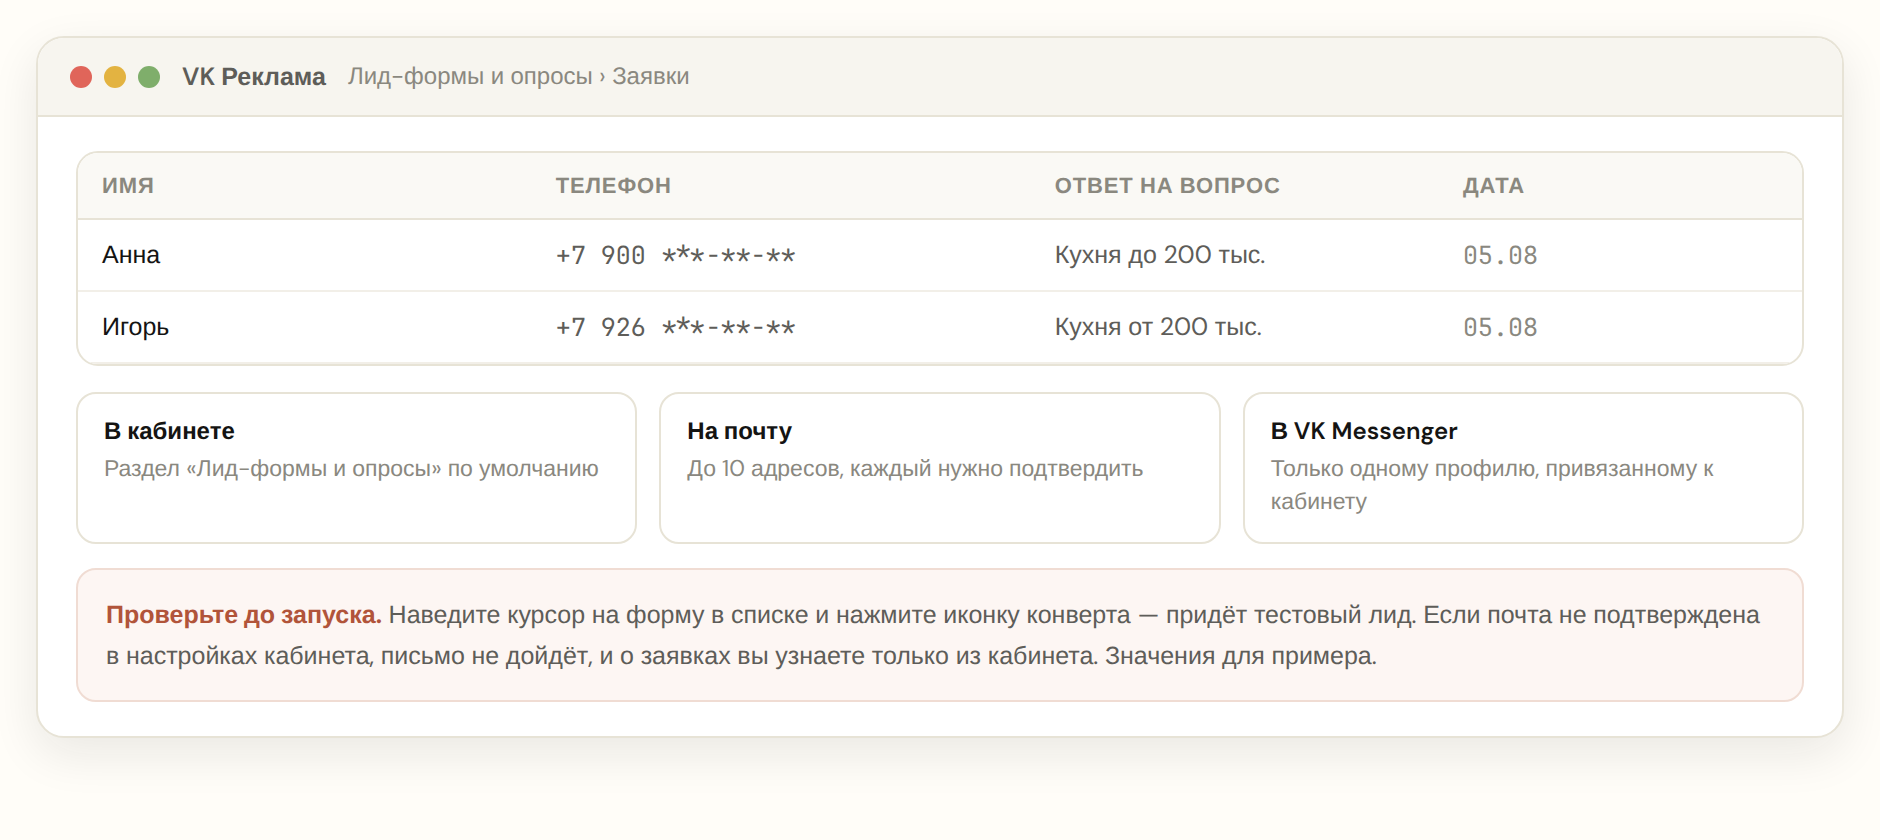The image size is (1880, 840).
Task: Select the name cell Анна
Action: (131, 255)
